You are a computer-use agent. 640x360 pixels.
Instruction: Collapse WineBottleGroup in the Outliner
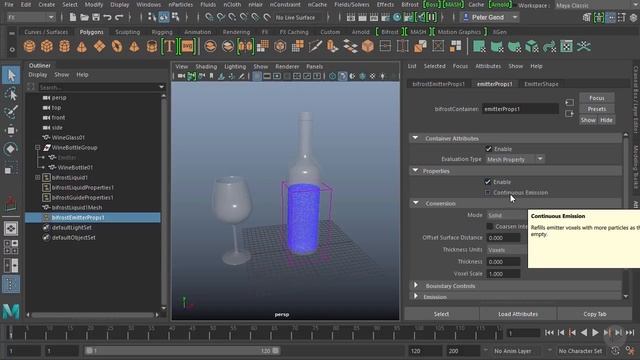(38, 147)
